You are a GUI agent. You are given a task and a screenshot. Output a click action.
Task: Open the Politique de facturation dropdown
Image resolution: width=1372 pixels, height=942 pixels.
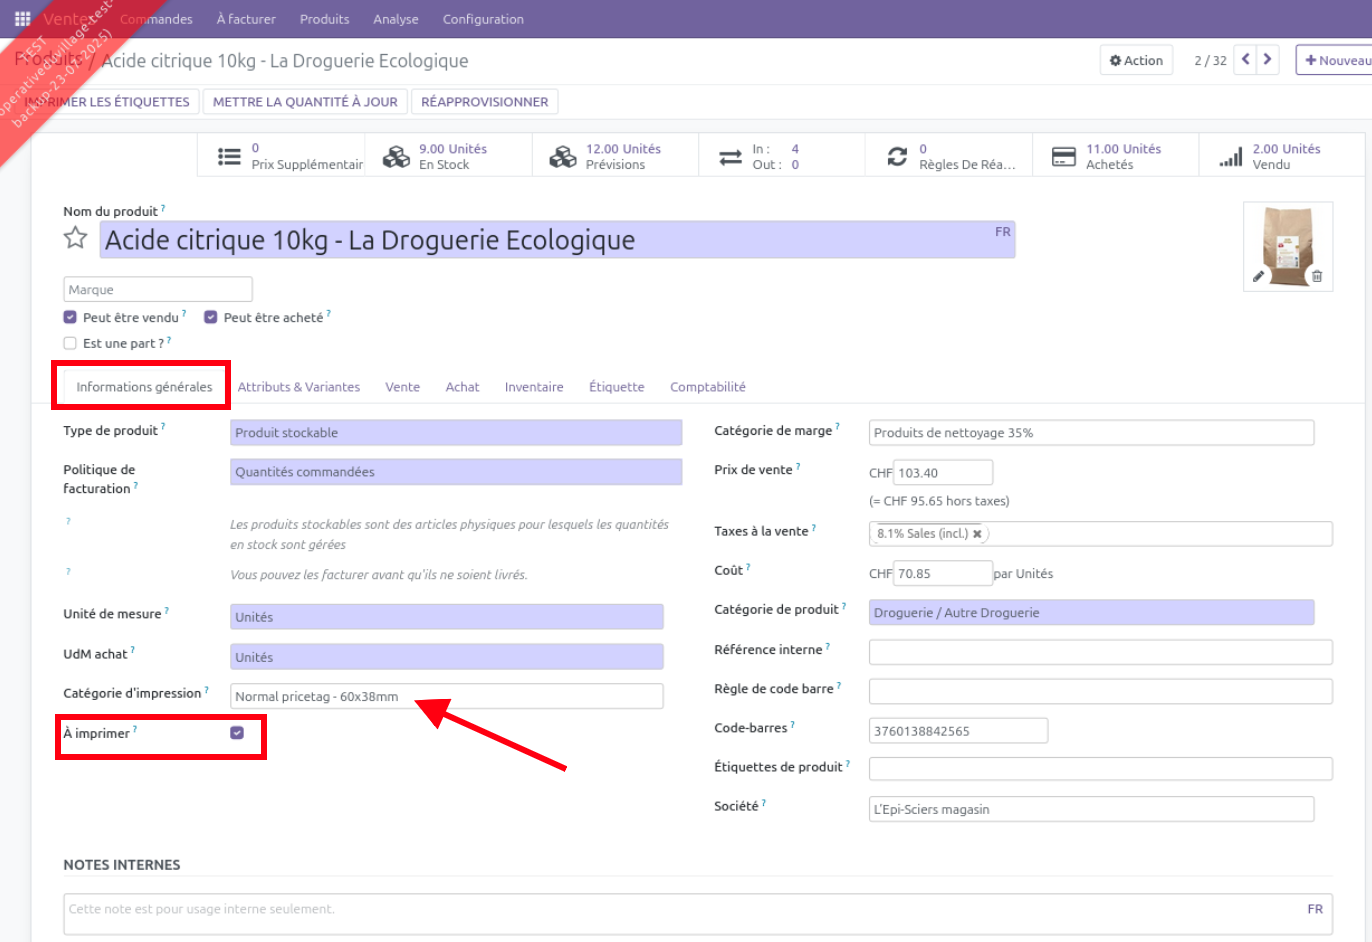point(455,472)
